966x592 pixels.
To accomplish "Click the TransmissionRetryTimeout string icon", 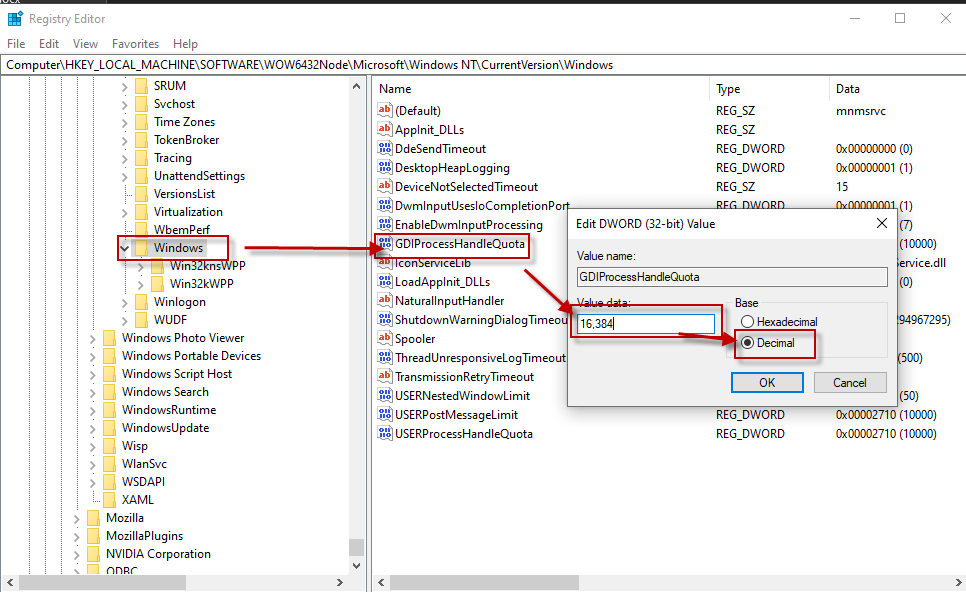I will 385,376.
